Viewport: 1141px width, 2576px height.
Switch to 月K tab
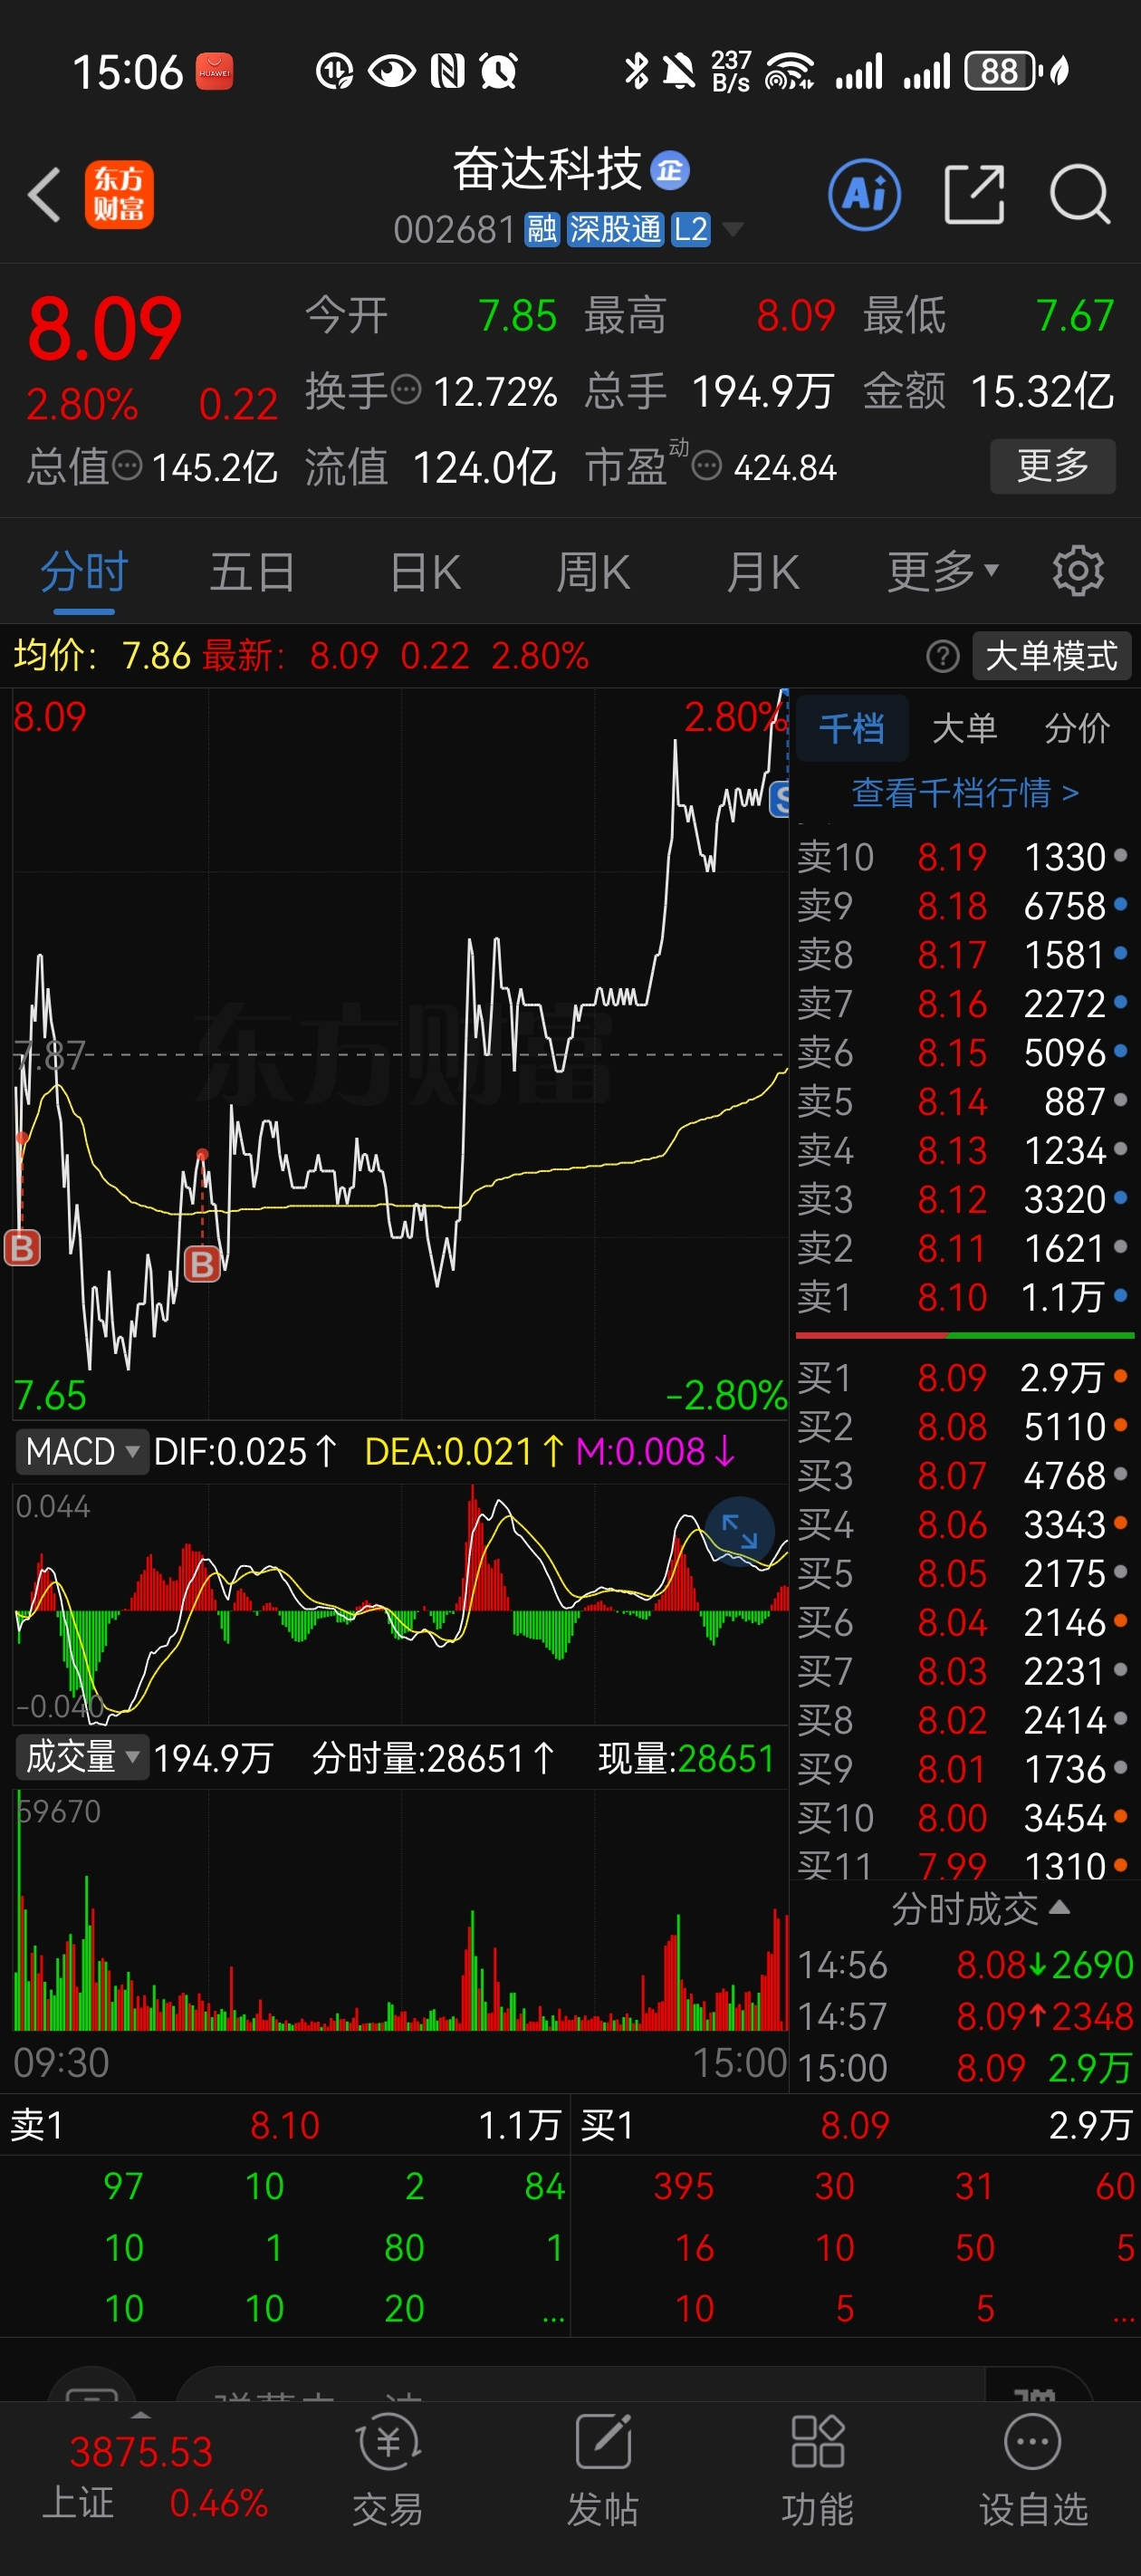click(x=763, y=571)
